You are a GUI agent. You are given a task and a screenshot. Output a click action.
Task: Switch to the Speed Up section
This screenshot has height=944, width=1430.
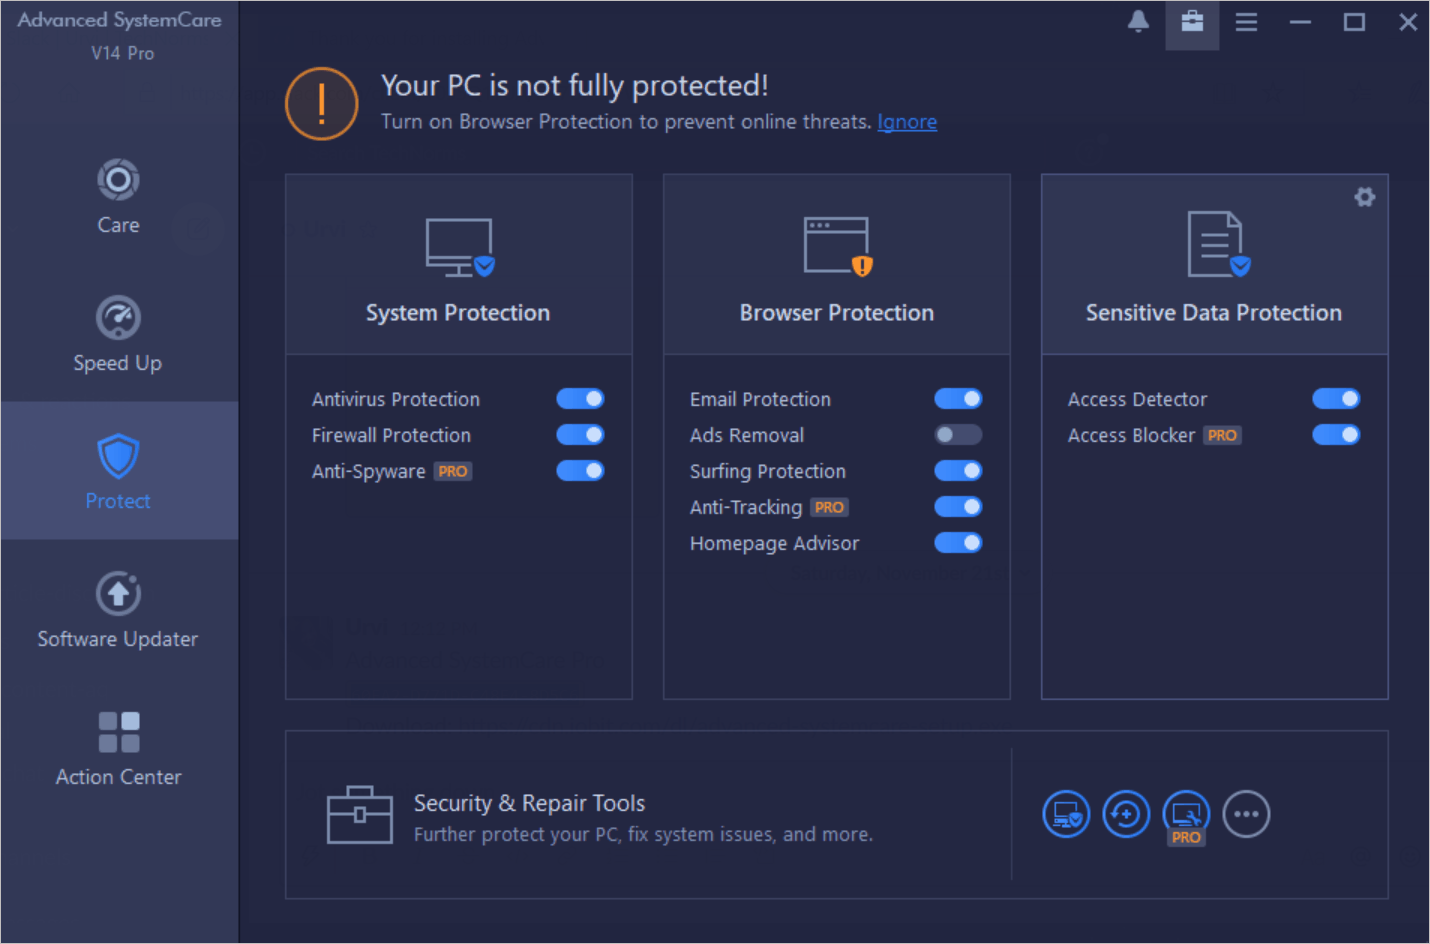(119, 334)
